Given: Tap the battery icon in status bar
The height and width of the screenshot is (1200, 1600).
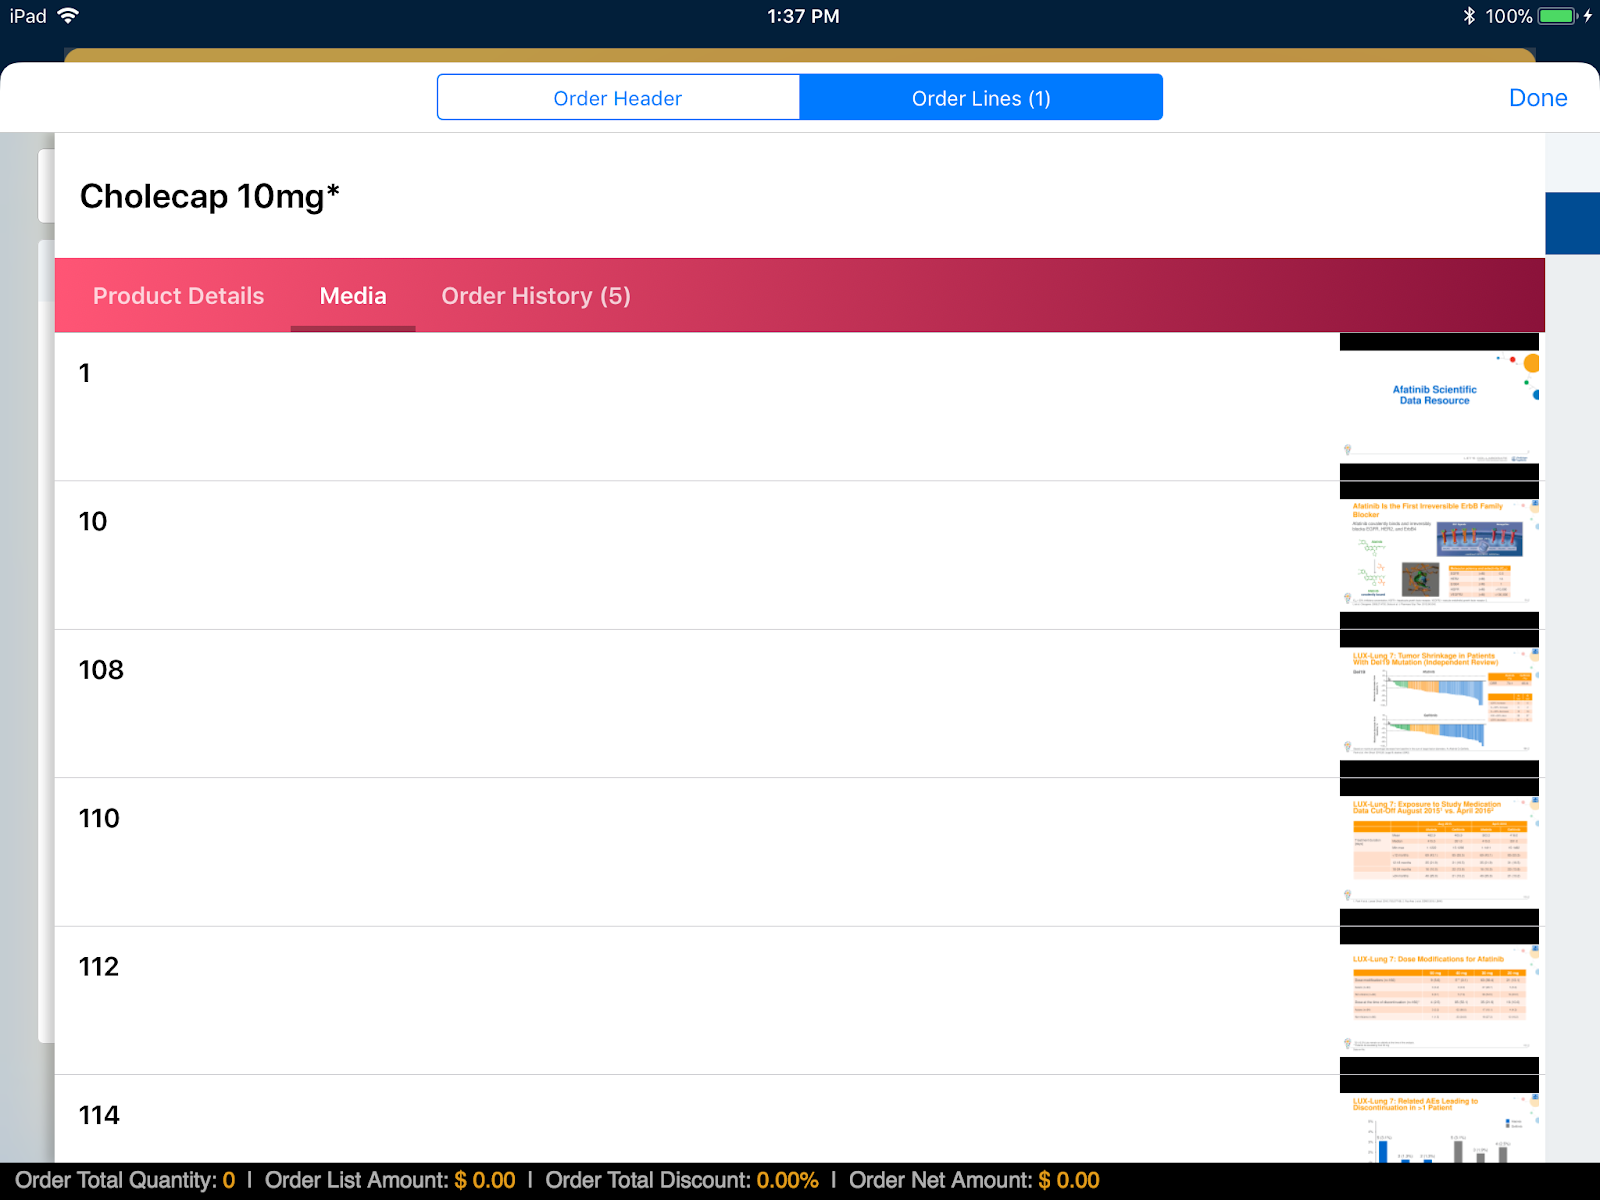Looking at the screenshot, I should (1557, 16).
